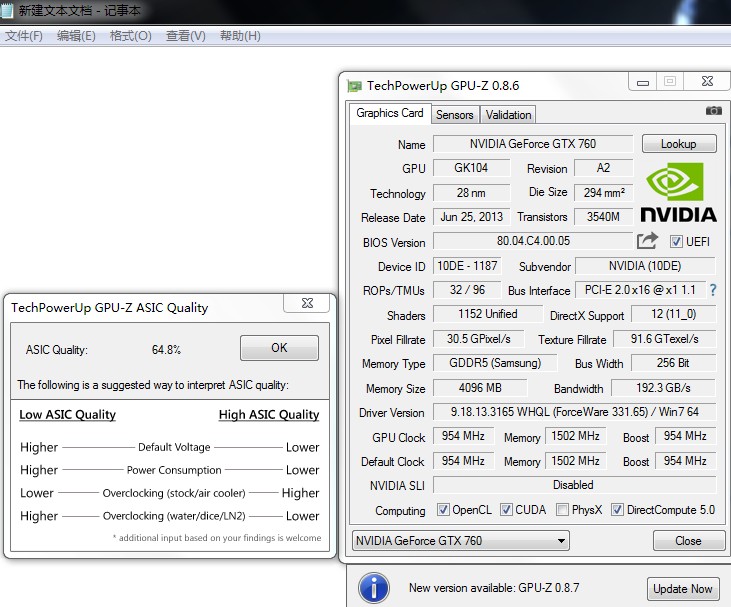Toggle the CUDA checkbox
The image size is (731, 607).
click(x=506, y=510)
